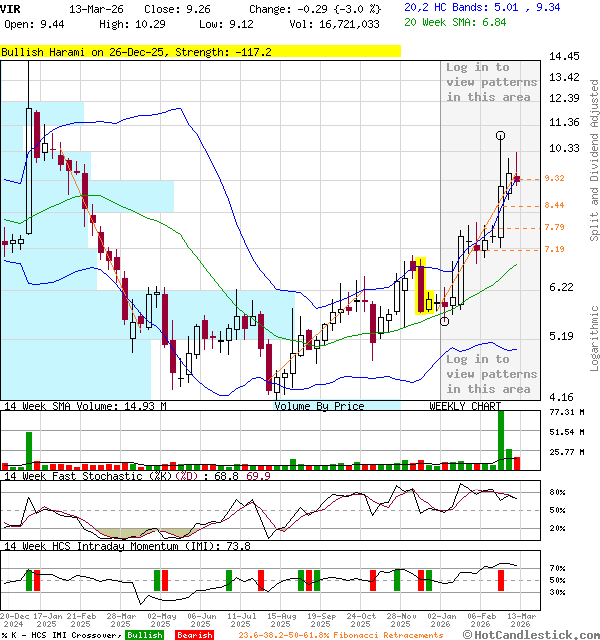Click the 8.44 Fibonacci level label
This screenshot has width=600, height=640.
[555, 205]
